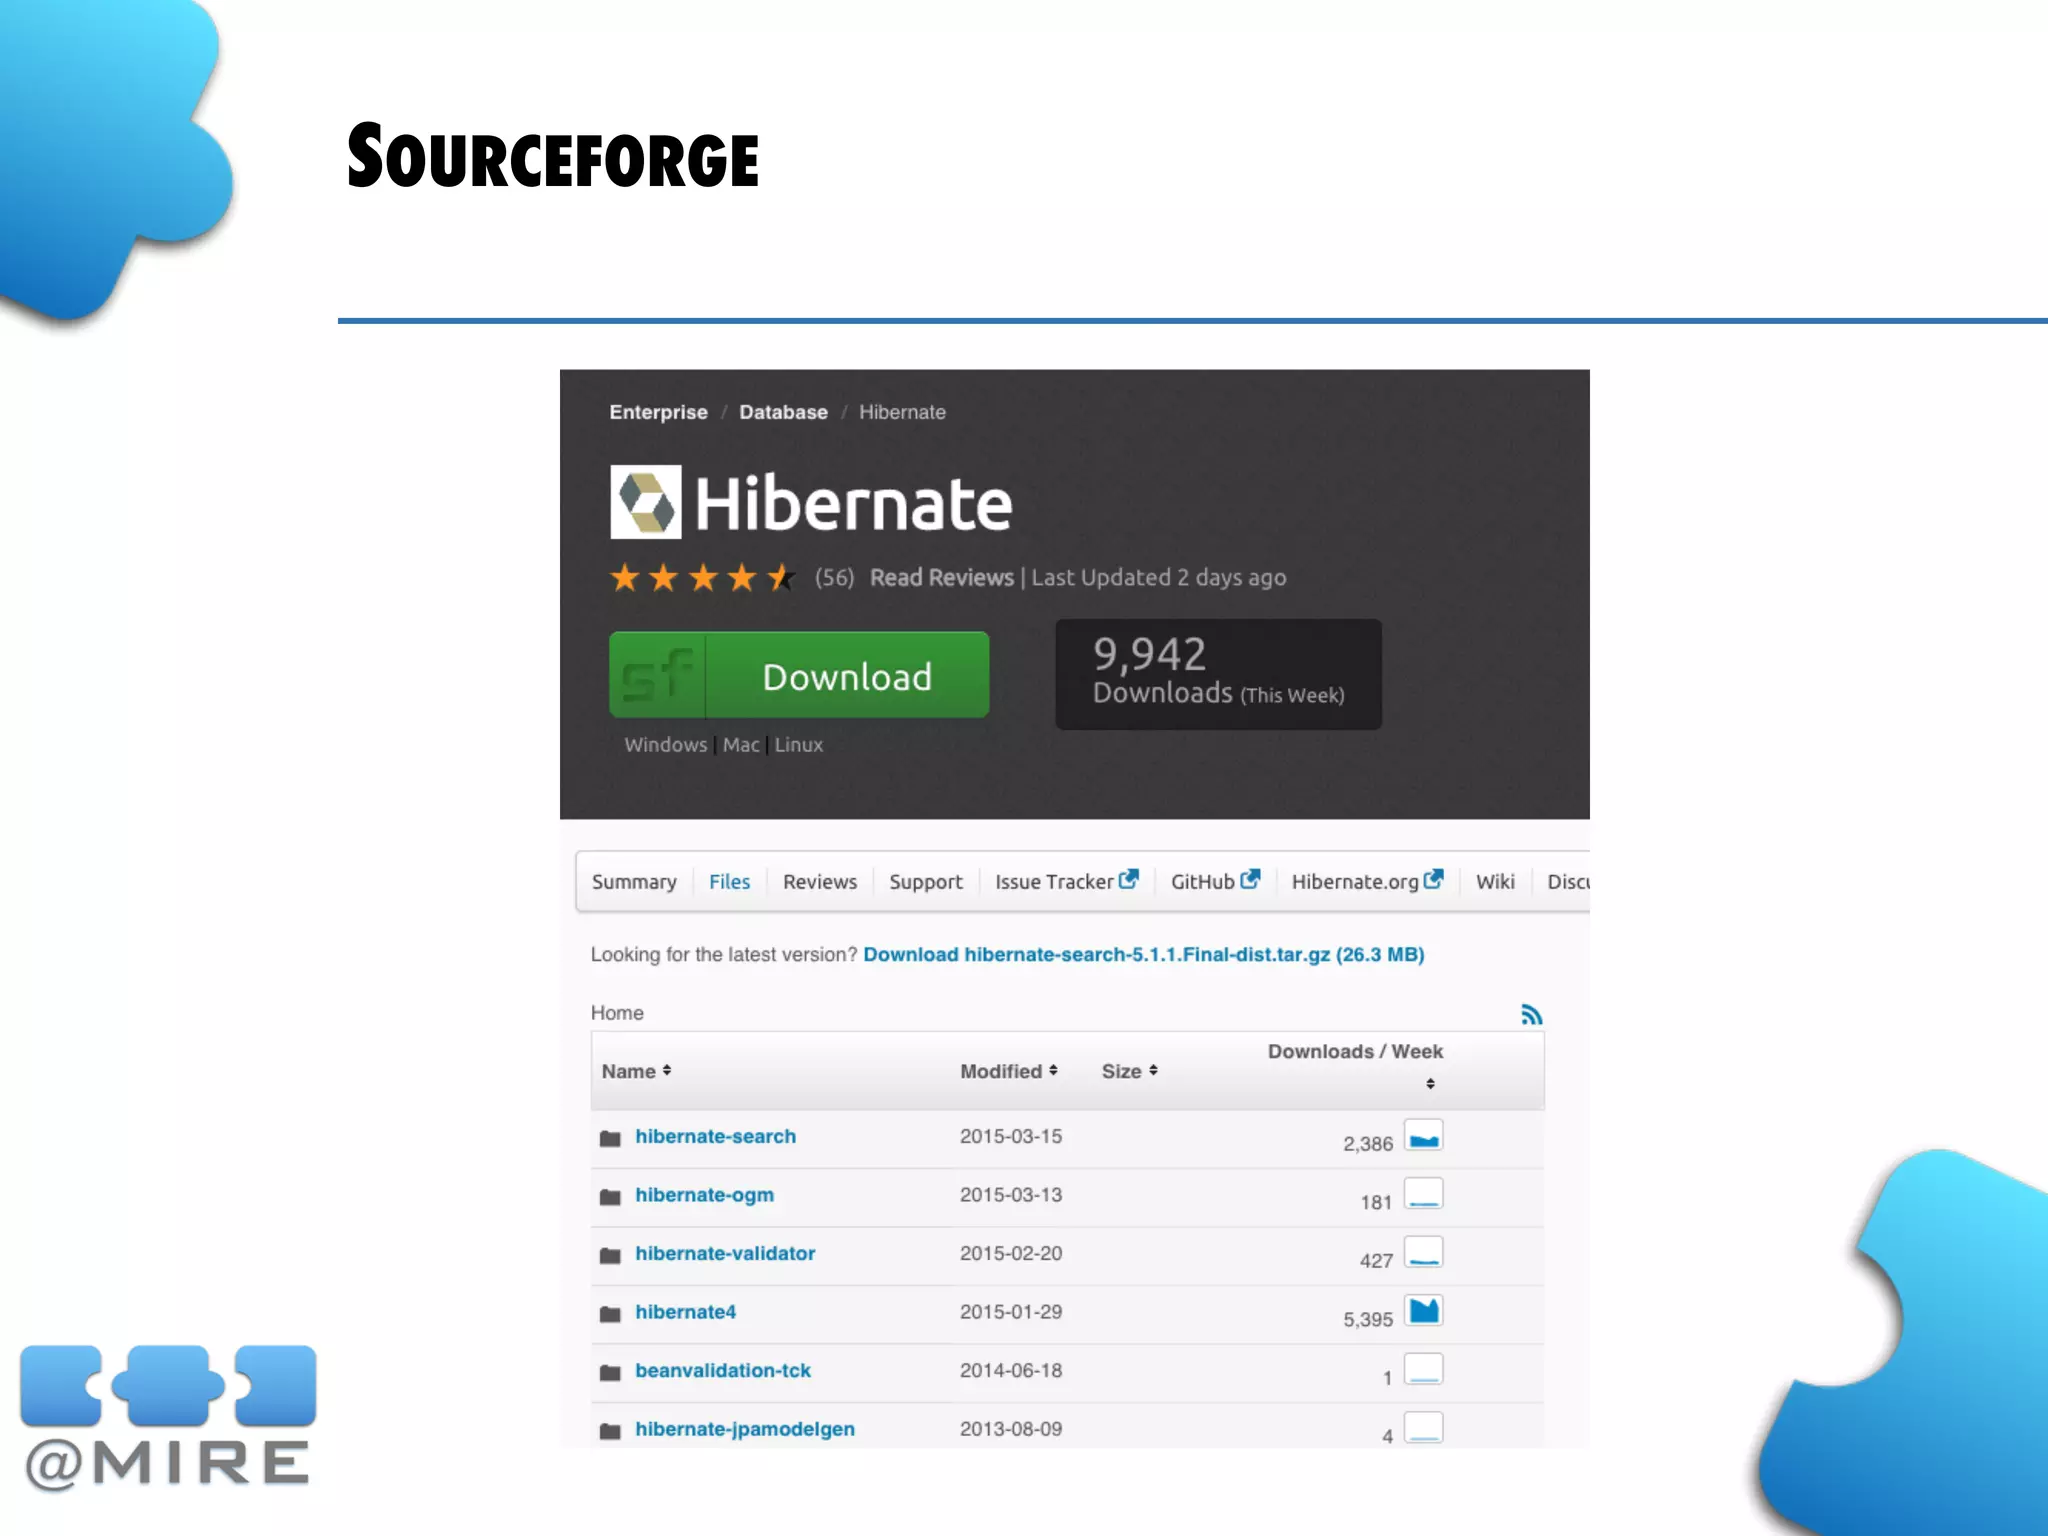Open the Issue Tracker tab

click(1066, 881)
